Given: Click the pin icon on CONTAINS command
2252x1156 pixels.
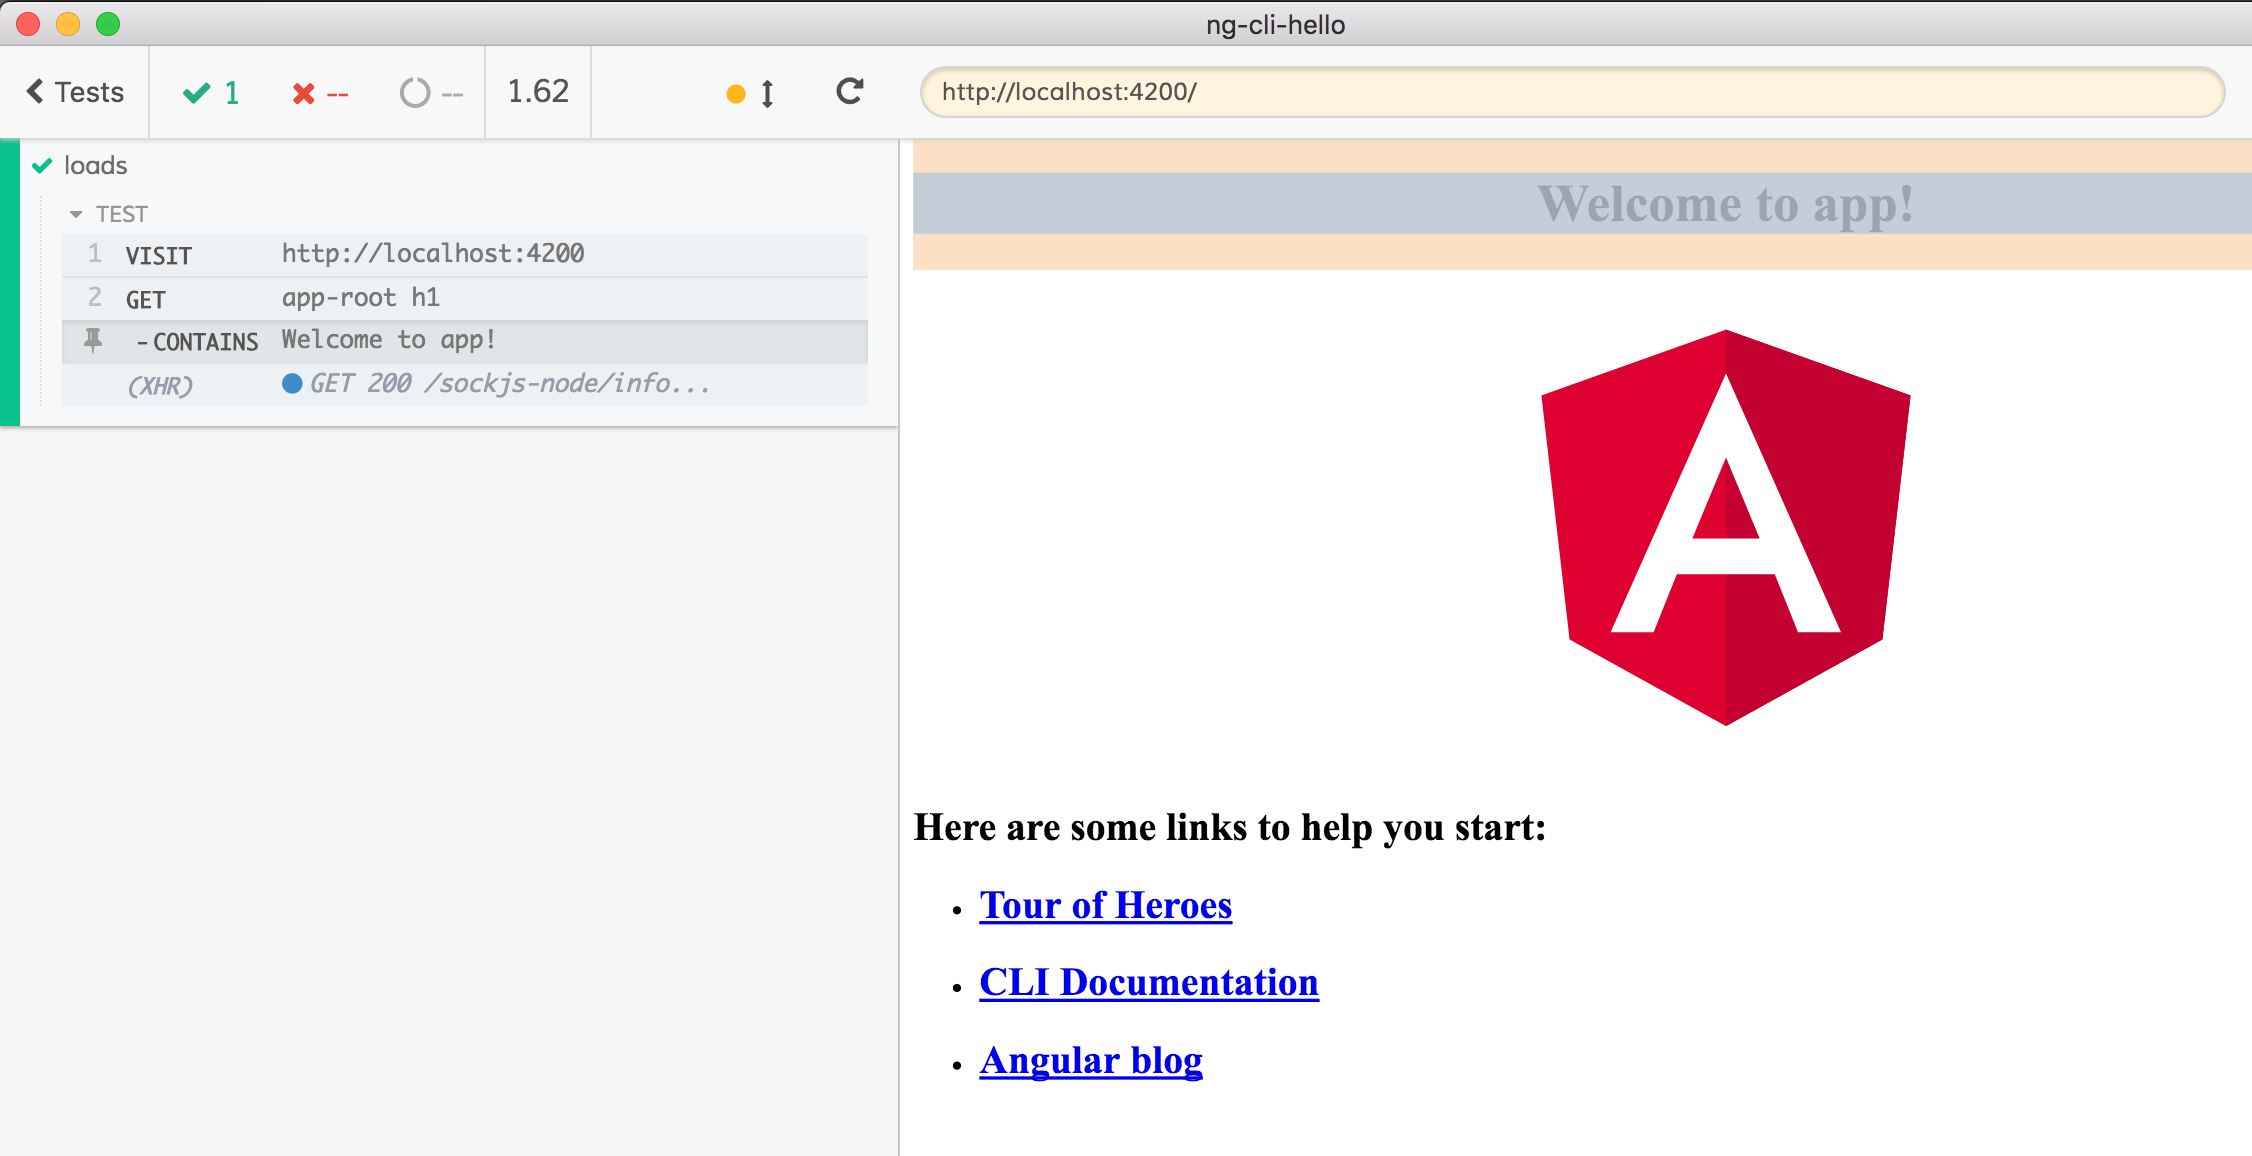Looking at the screenshot, I should (x=93, y=341).
